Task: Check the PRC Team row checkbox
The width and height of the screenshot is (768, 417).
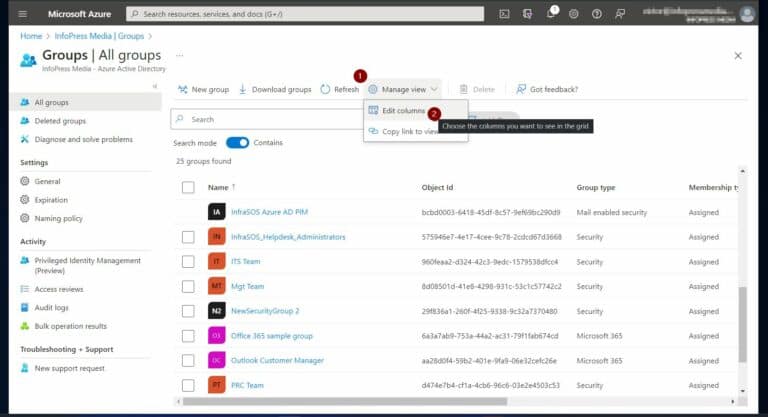Action: [x=188, y=386]
